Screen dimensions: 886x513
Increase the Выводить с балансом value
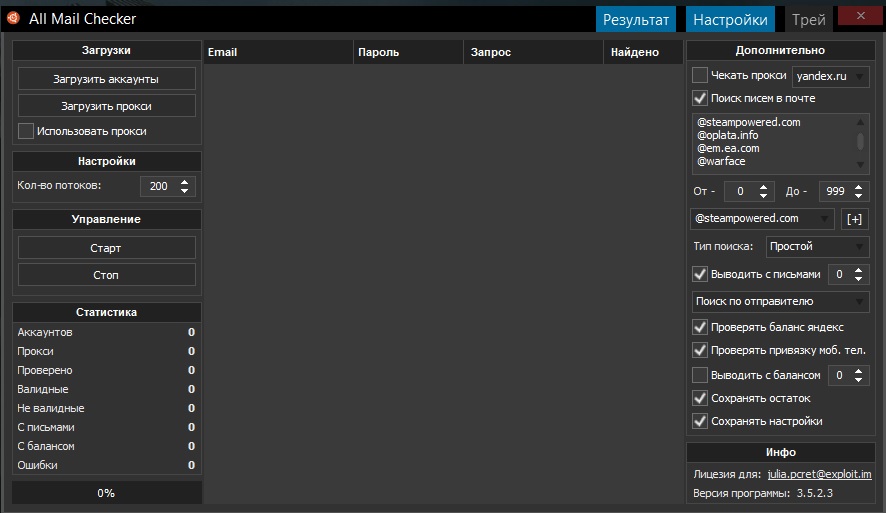[859, 371]
